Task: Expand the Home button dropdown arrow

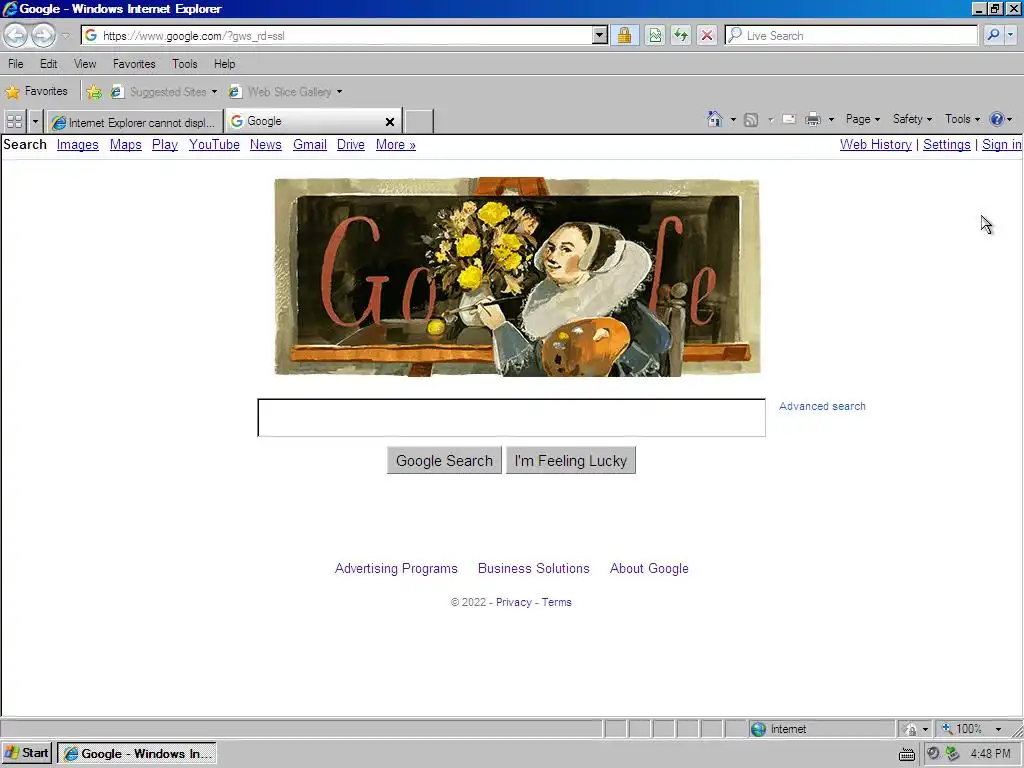Action: (733, 120)
